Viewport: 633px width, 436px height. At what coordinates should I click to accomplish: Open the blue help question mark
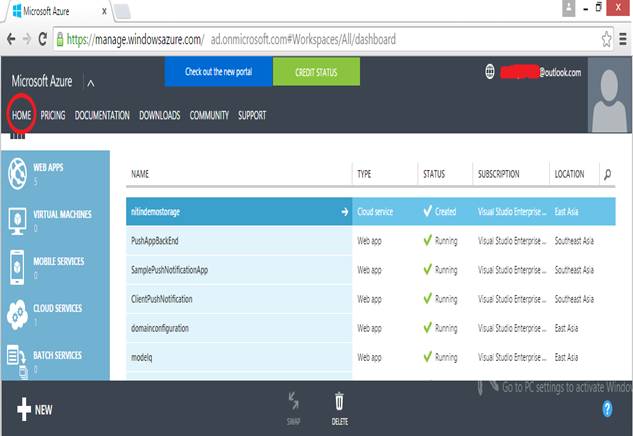[x=607, y=409]
